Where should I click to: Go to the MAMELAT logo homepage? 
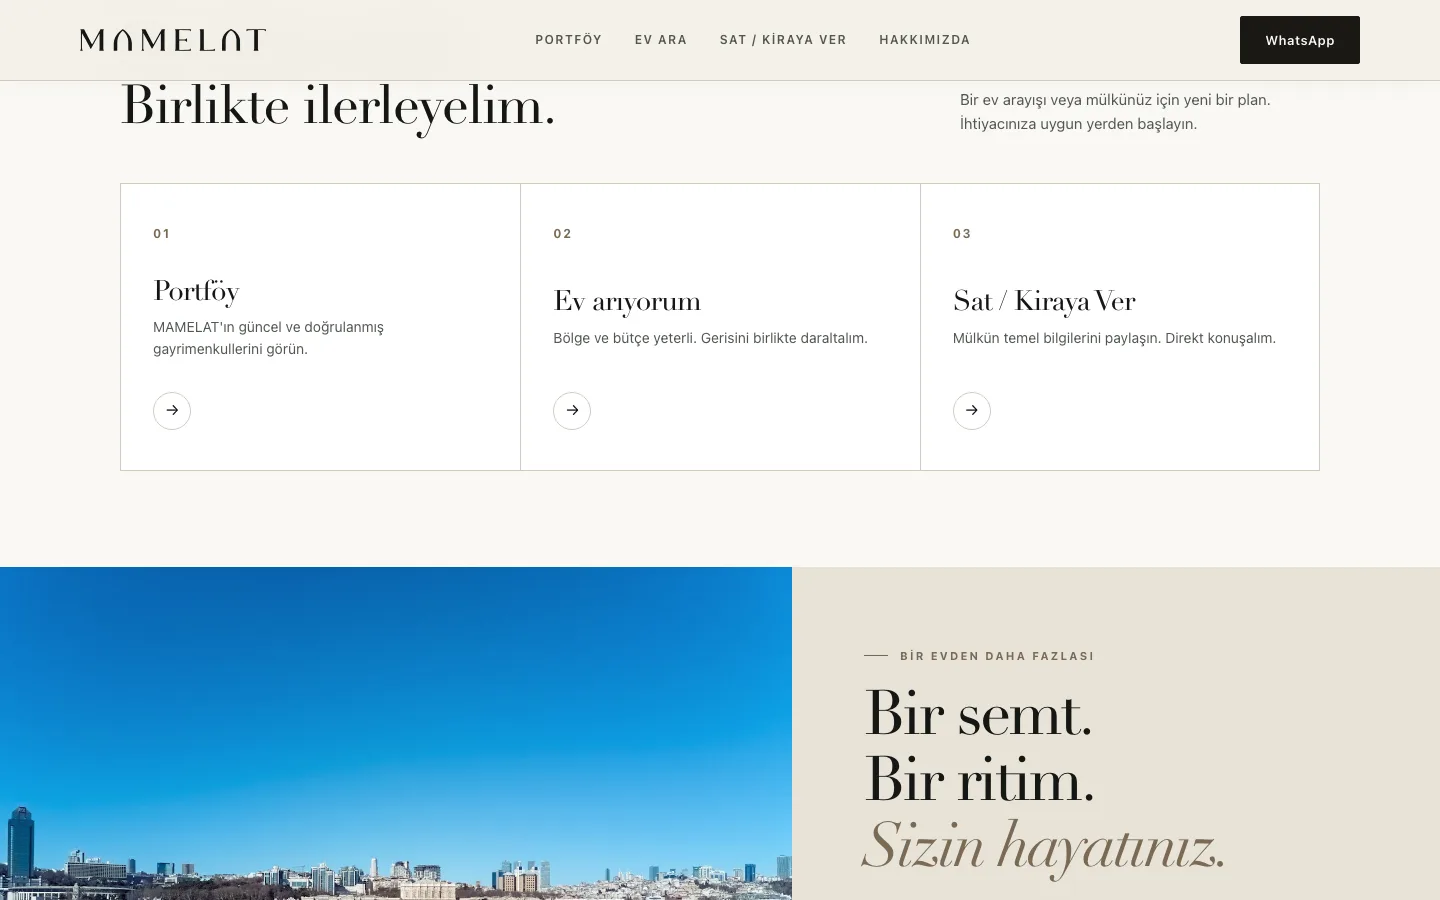coord(173,40)
